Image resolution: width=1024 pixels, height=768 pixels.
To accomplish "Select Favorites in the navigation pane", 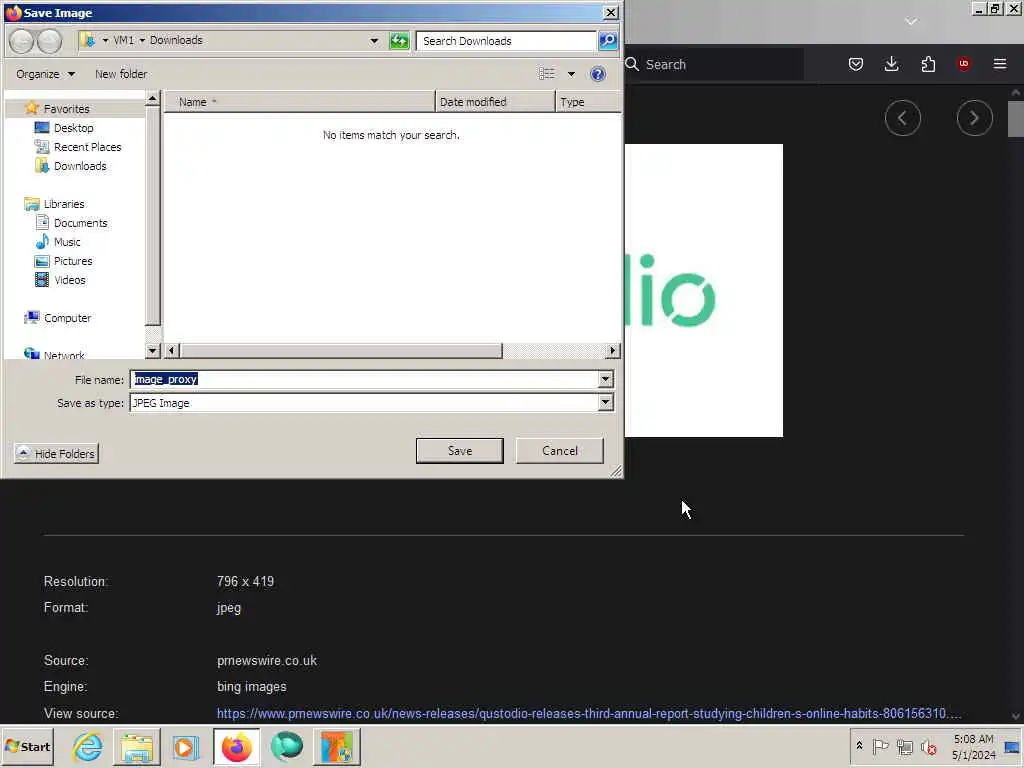I will click(x=66, y=108).
